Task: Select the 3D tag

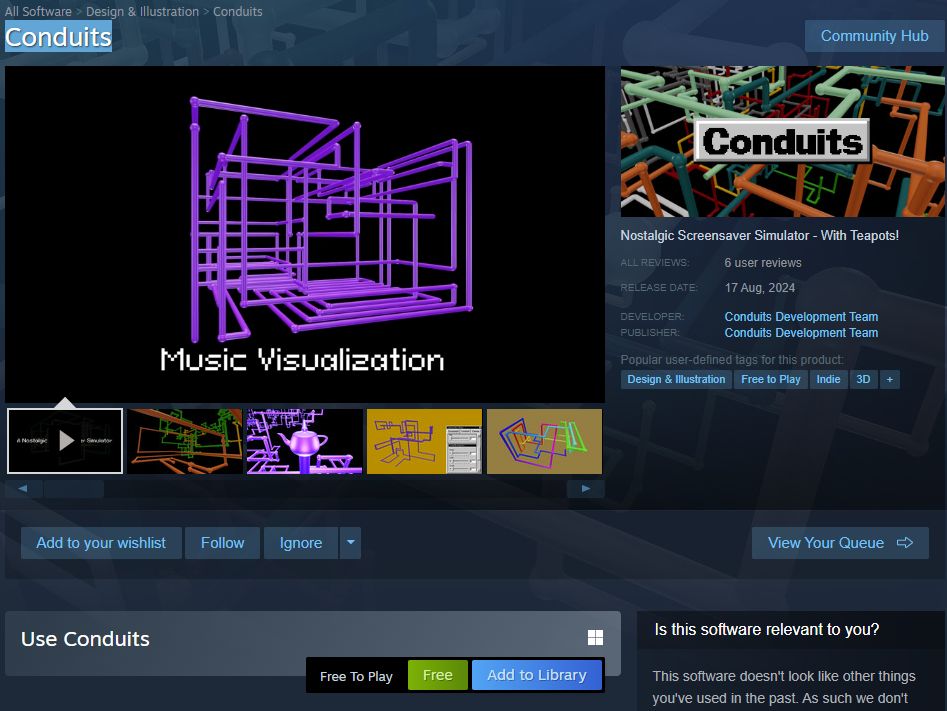Action: point(863,379)
